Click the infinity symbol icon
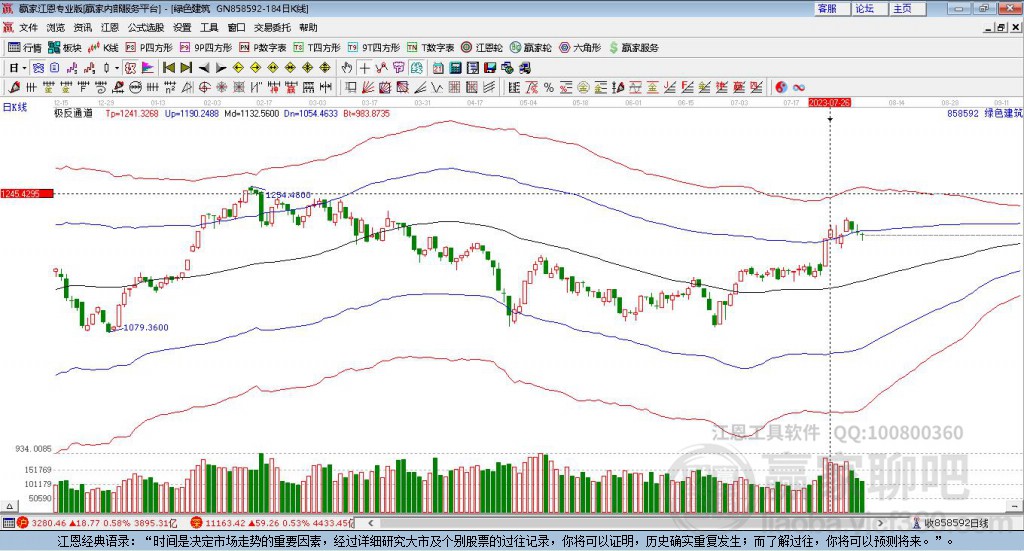Image resolution: width=1024 pixels, height=551 pixels. click(x=799, y=87)
